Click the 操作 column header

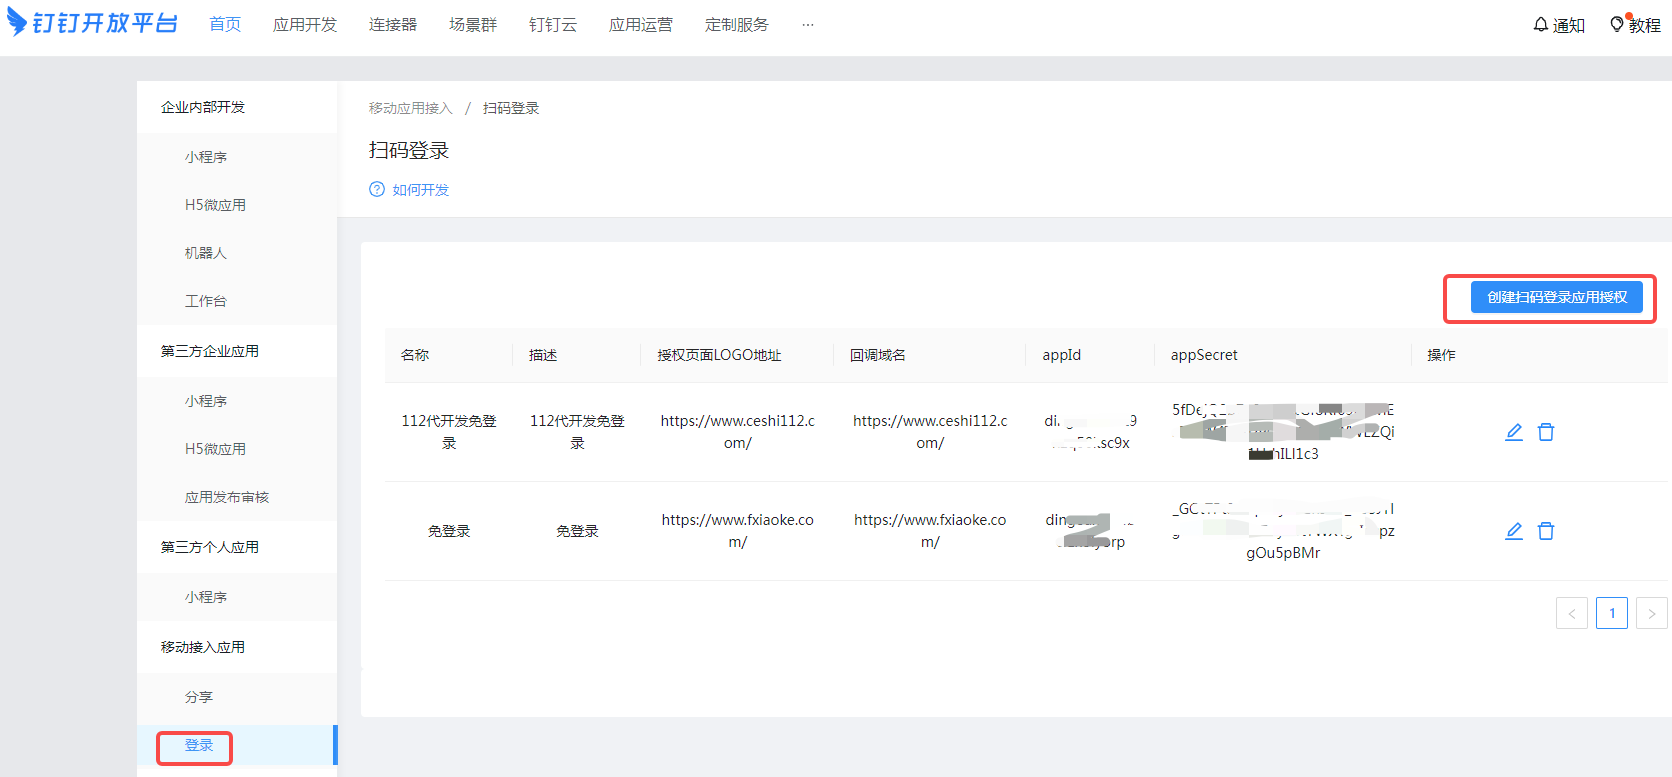point(1441,355)
